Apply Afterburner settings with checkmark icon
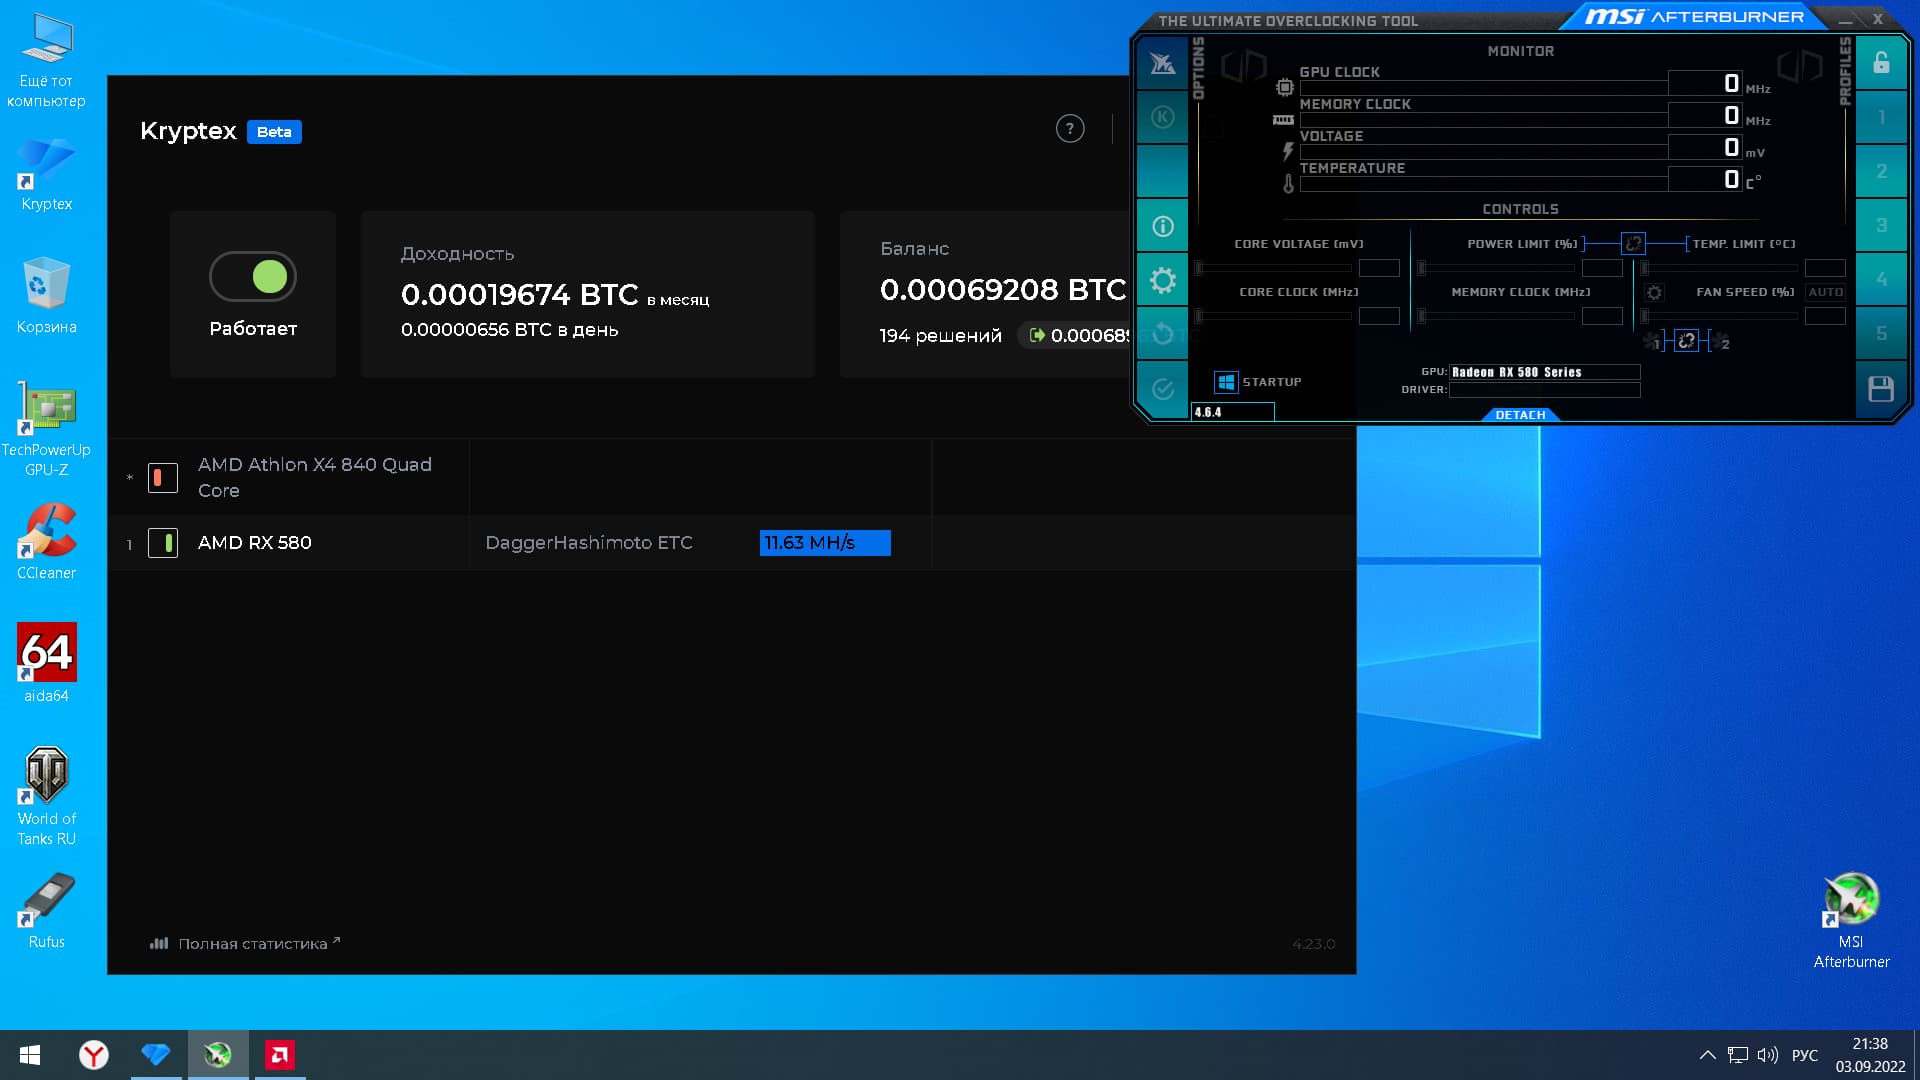 (x=1162, y=389)
